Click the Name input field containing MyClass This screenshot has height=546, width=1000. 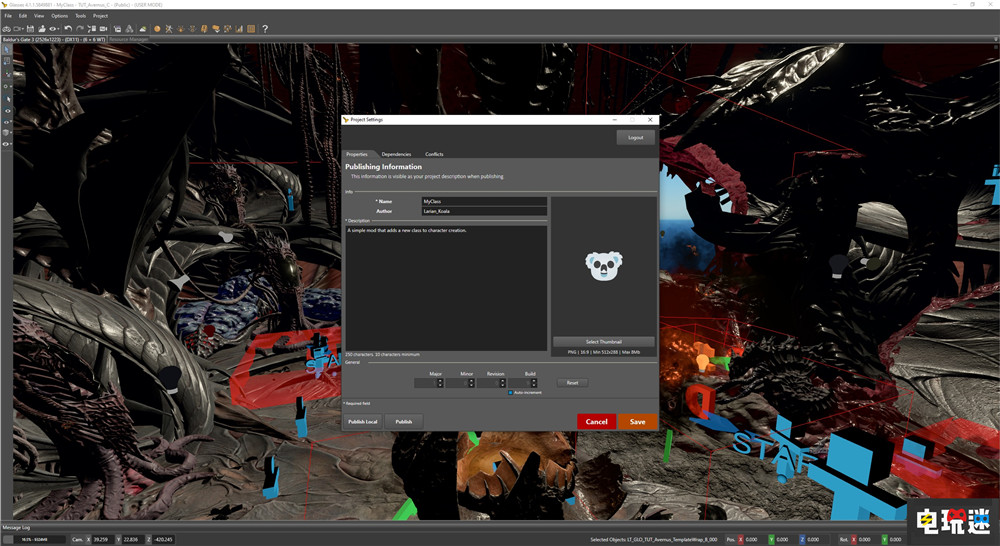tap(484, 201)
